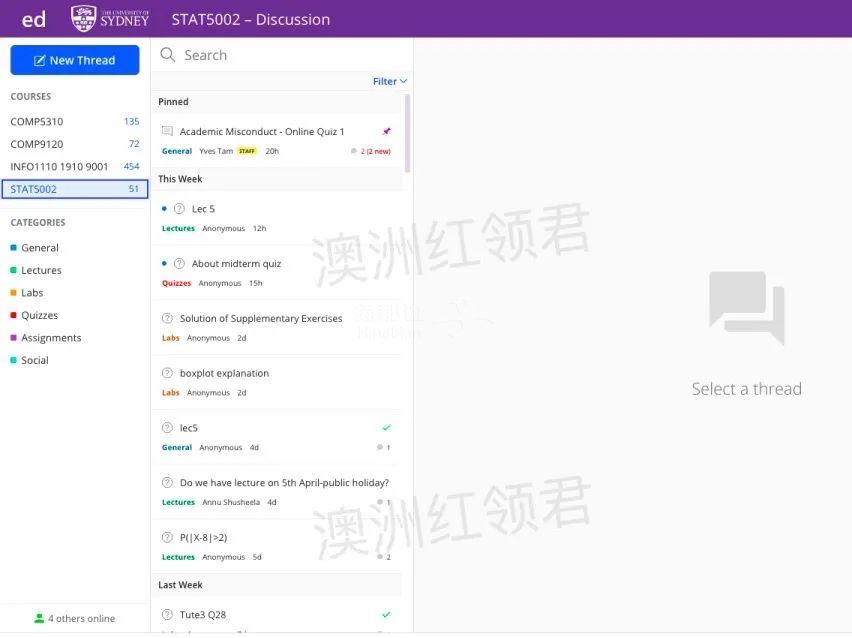The width and height of the screenshot is (852, 638).
Task: Click the post icon next to Academic Misconduct
Action: tap(167, 132)
